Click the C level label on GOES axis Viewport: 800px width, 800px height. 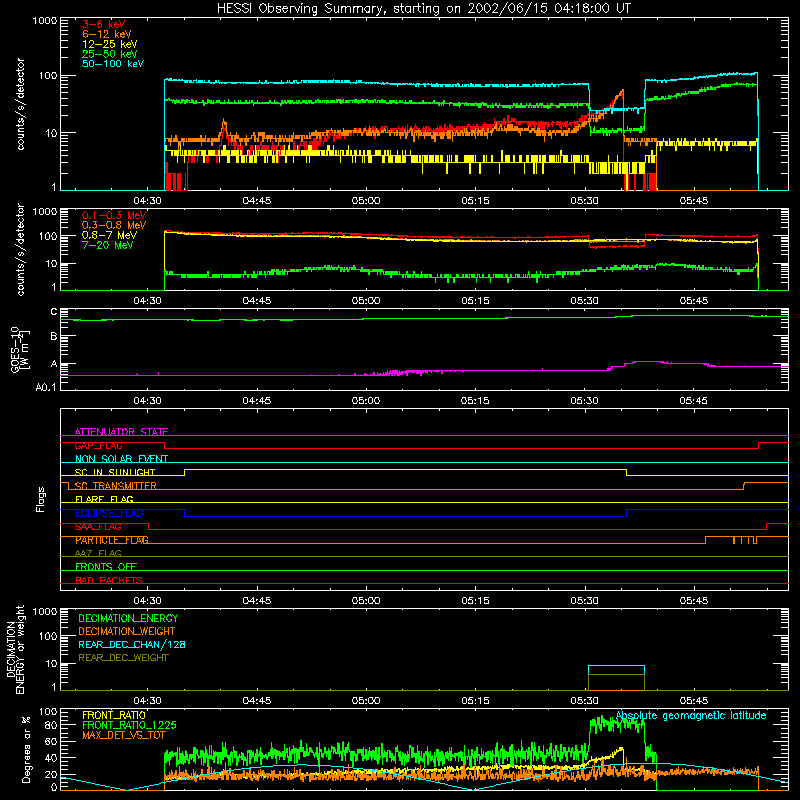tap(54, 312)
